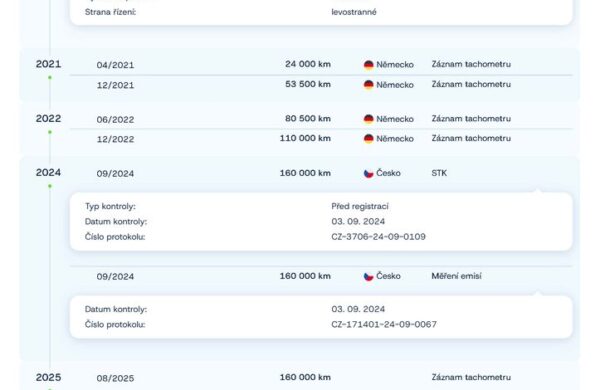The image size is (600, 390).
Task: Click the protocol number CZ-3706-24-09-0109
Action: point(378,237)
